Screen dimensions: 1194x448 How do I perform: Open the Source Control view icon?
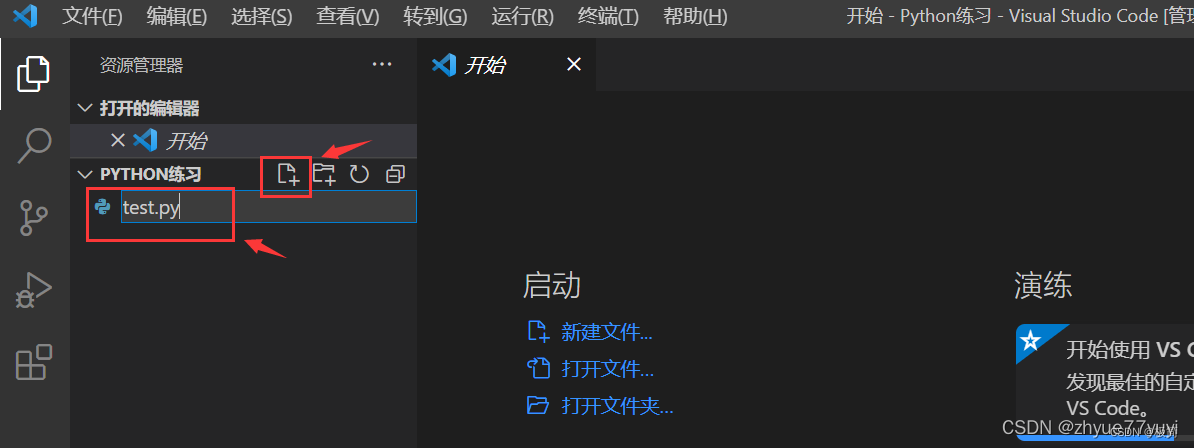click(34, 217)
